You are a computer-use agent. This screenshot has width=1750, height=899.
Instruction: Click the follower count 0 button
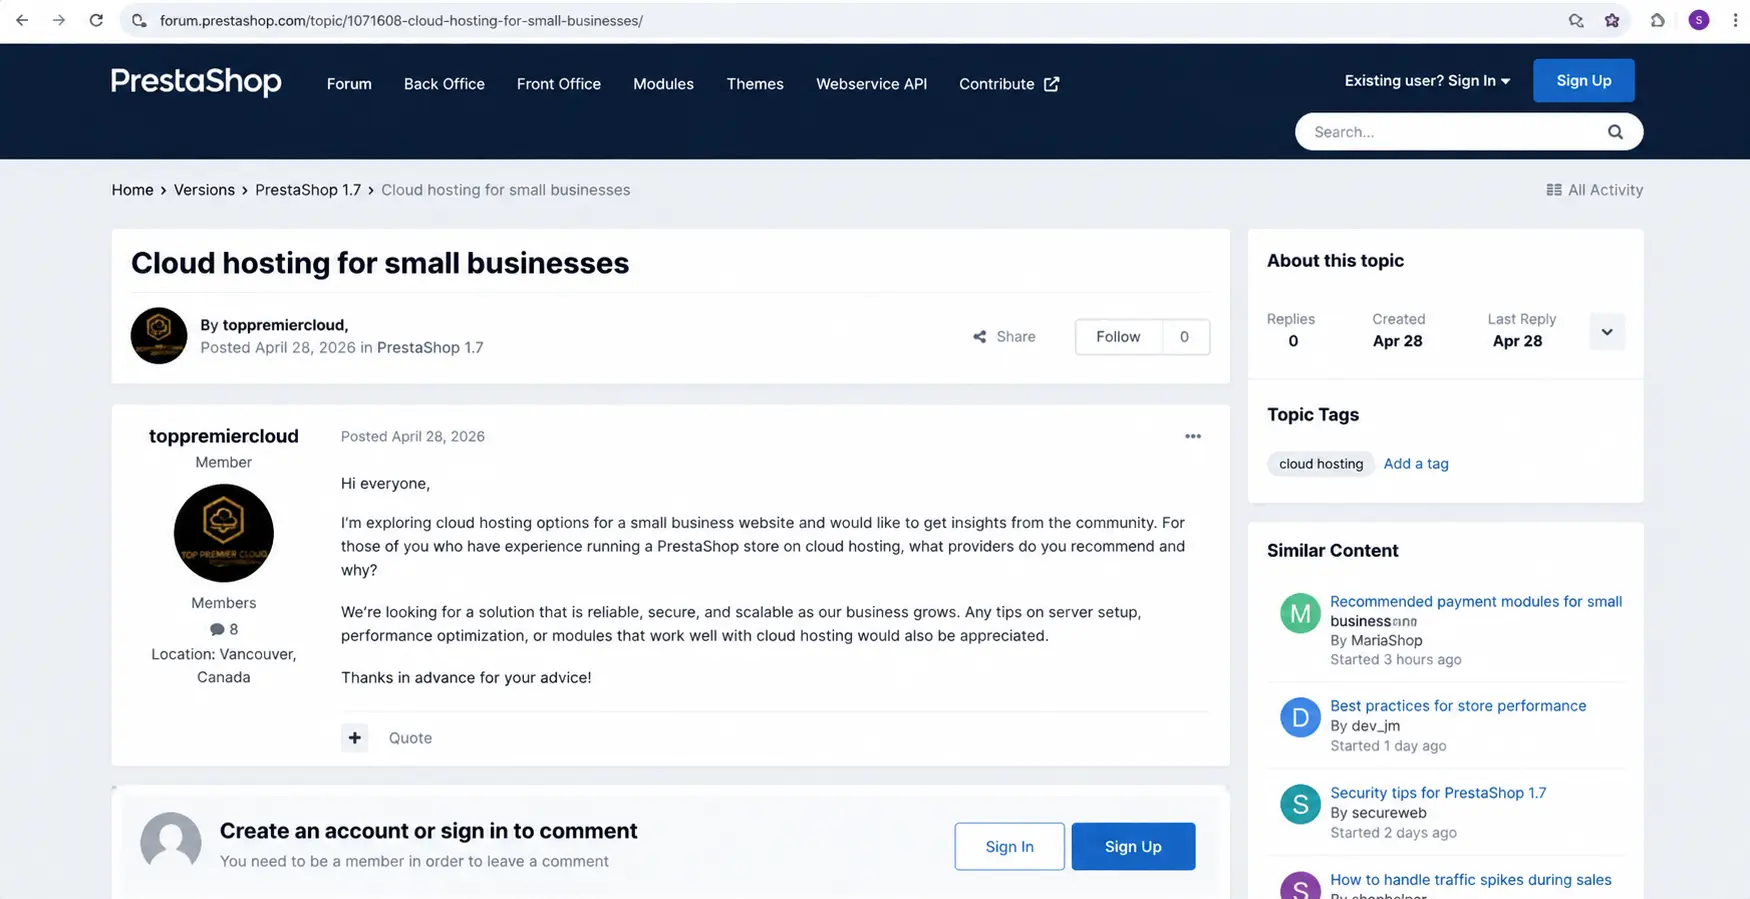click(1185, 337)
